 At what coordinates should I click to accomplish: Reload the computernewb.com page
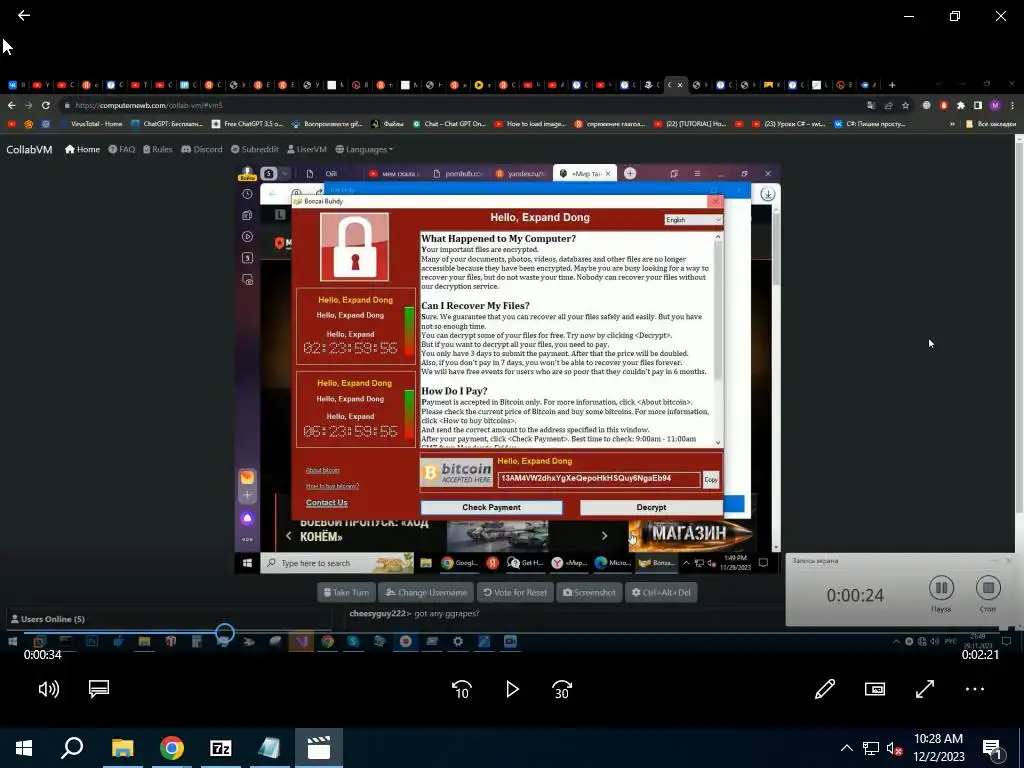pyautogui.click(x=46, y=105)
